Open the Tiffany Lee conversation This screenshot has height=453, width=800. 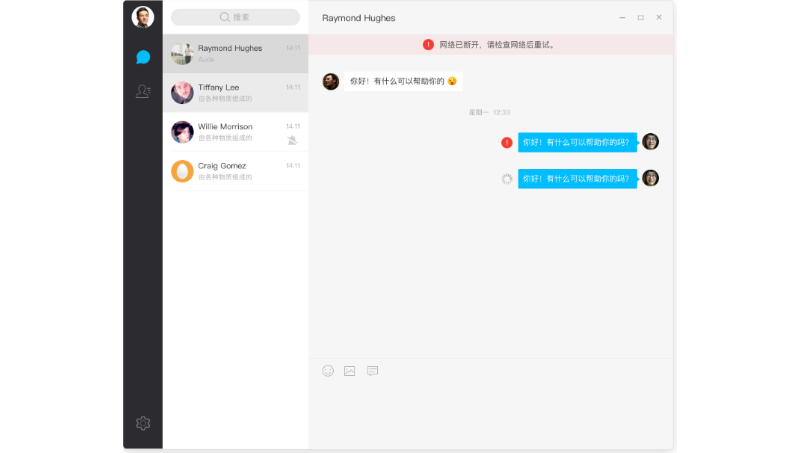pyautogui.click(x=235, y=93)
